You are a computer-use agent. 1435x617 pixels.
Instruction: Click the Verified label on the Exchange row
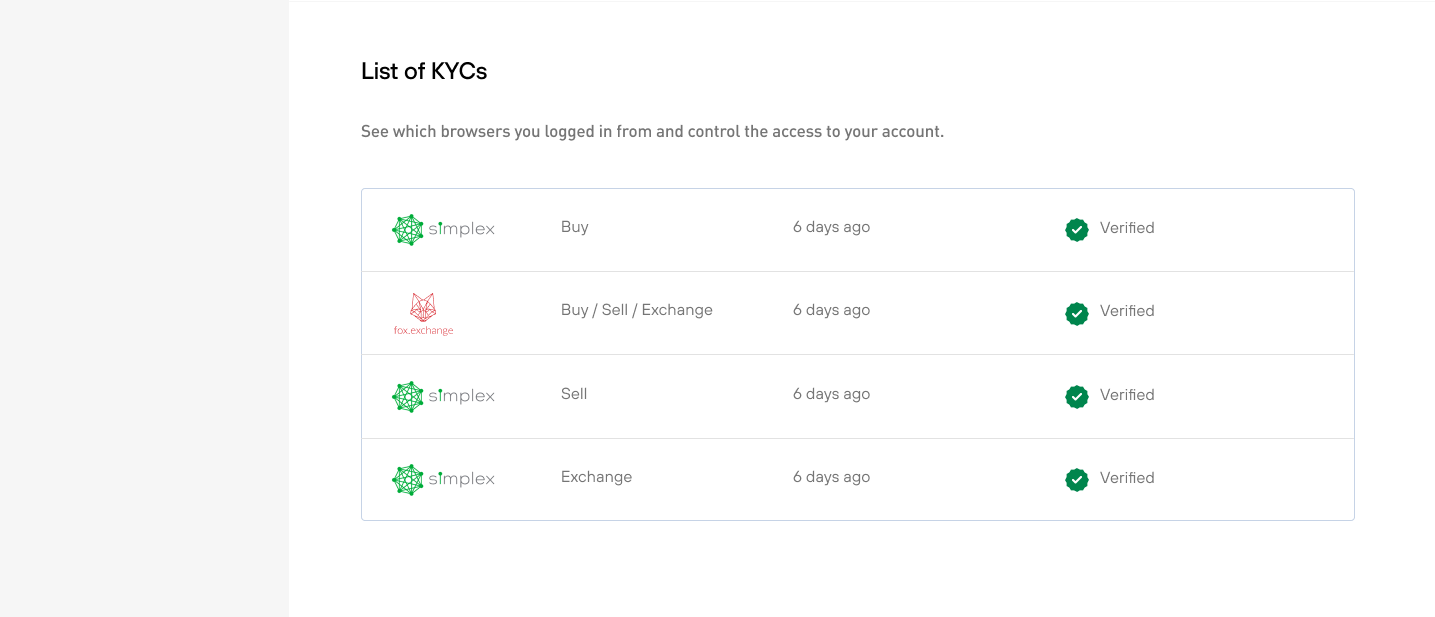coord(1127,478)
